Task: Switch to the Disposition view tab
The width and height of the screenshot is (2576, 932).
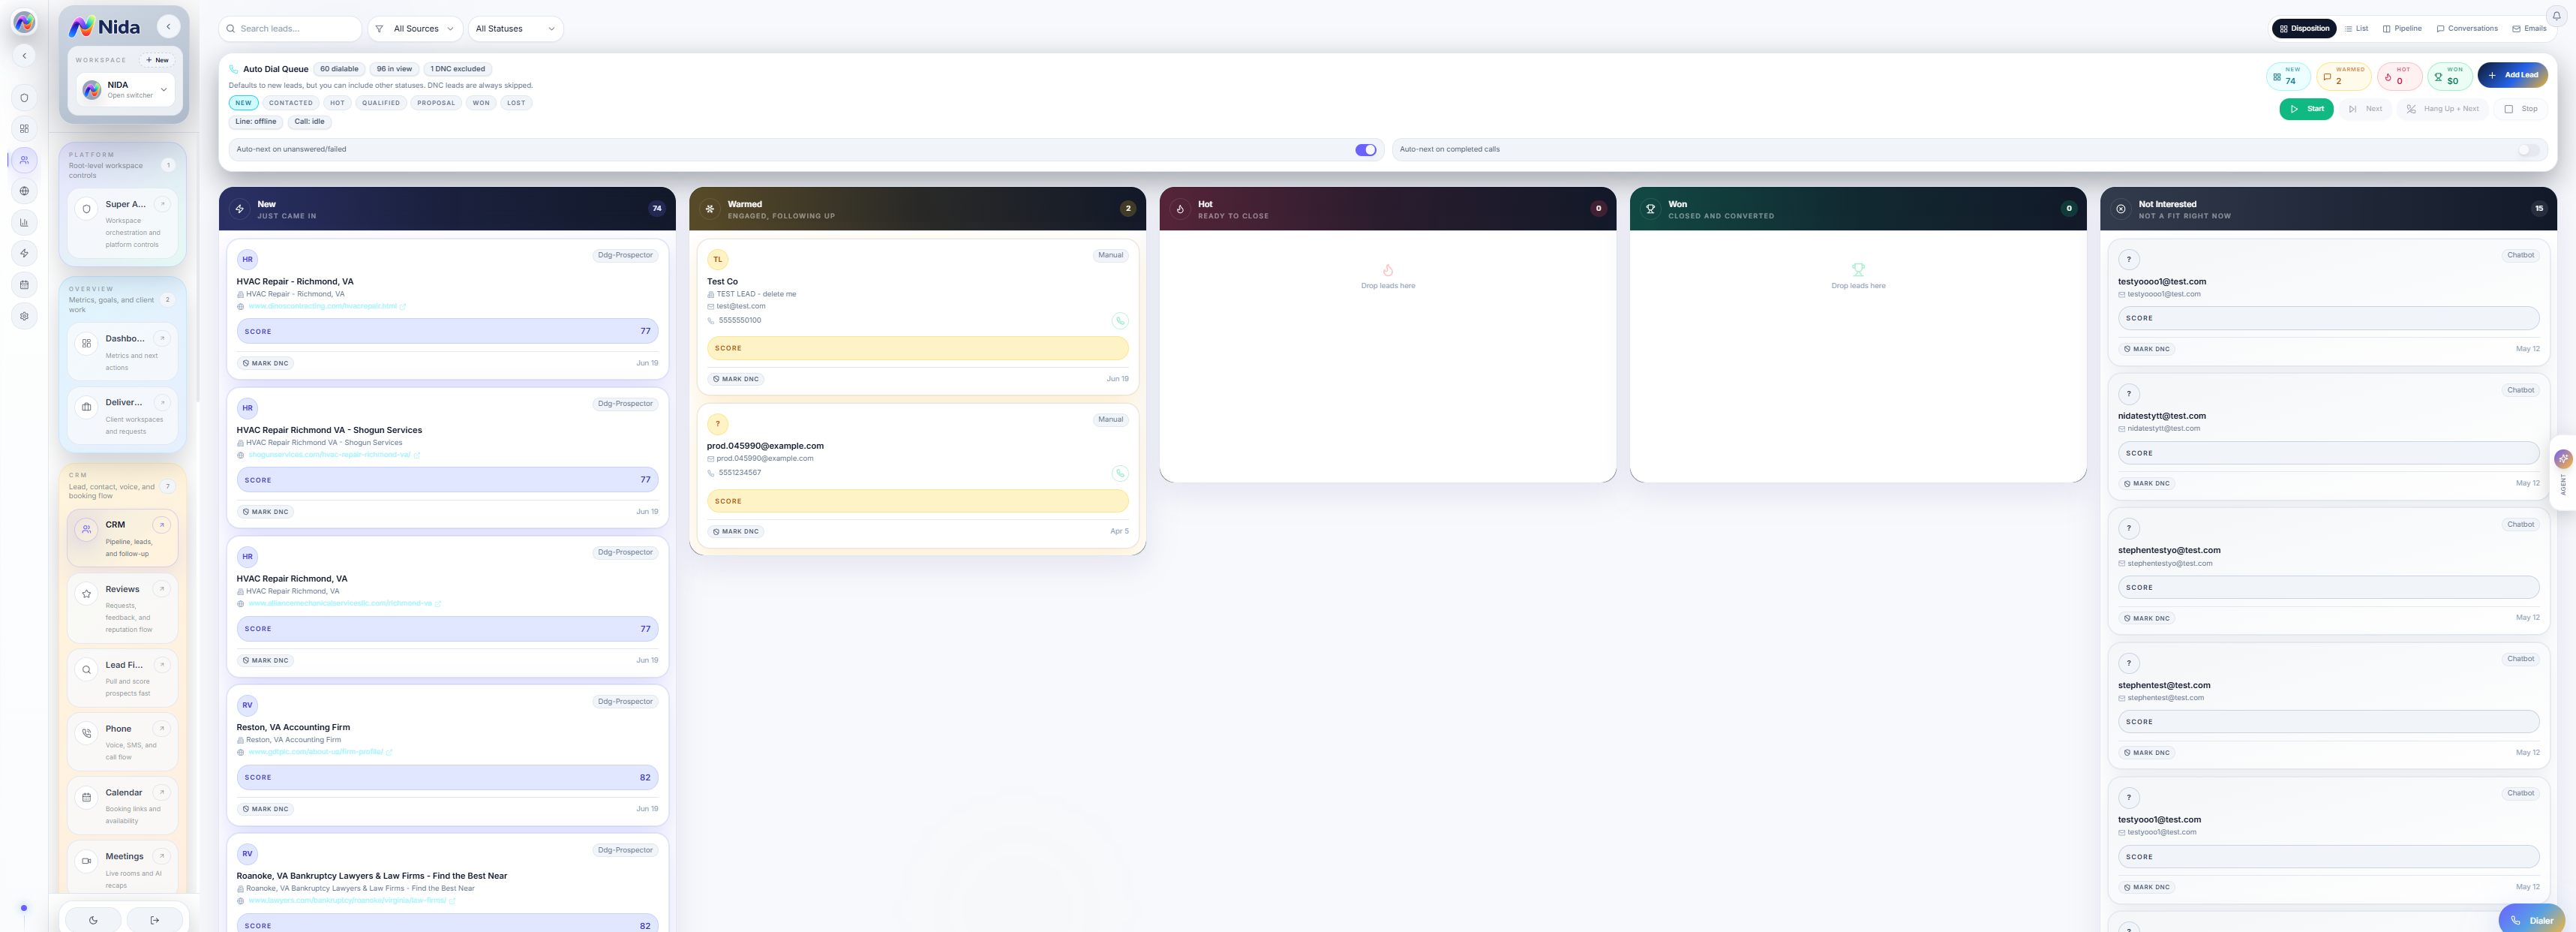Action: pos(2304,29)
